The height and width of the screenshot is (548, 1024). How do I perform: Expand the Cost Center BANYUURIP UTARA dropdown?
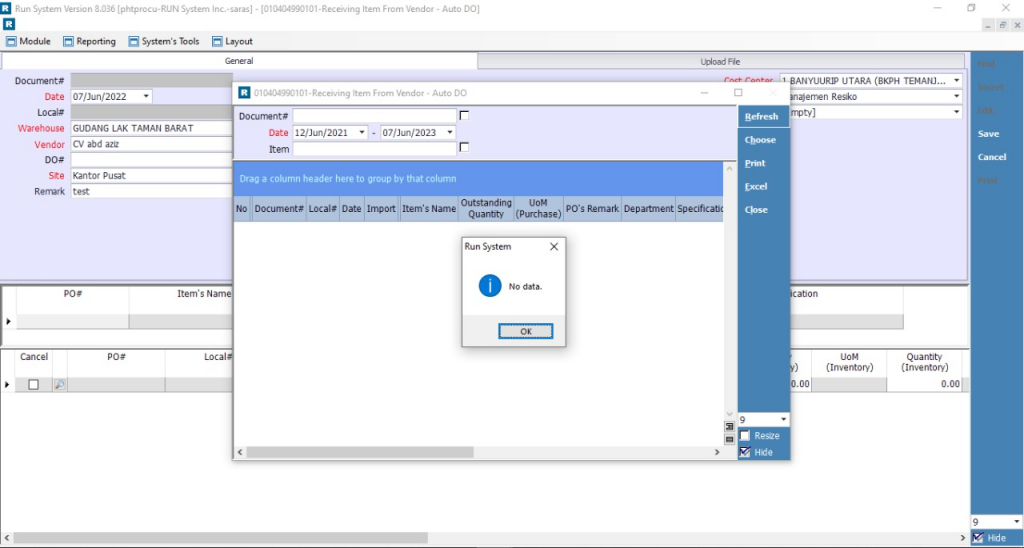click(x=956, y=81)
